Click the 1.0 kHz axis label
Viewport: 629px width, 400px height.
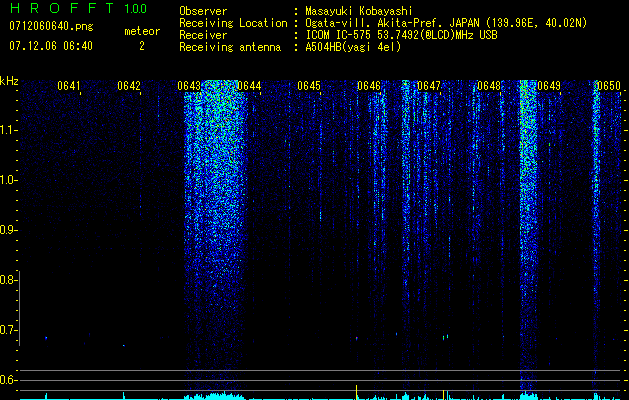tap(8, 180)
